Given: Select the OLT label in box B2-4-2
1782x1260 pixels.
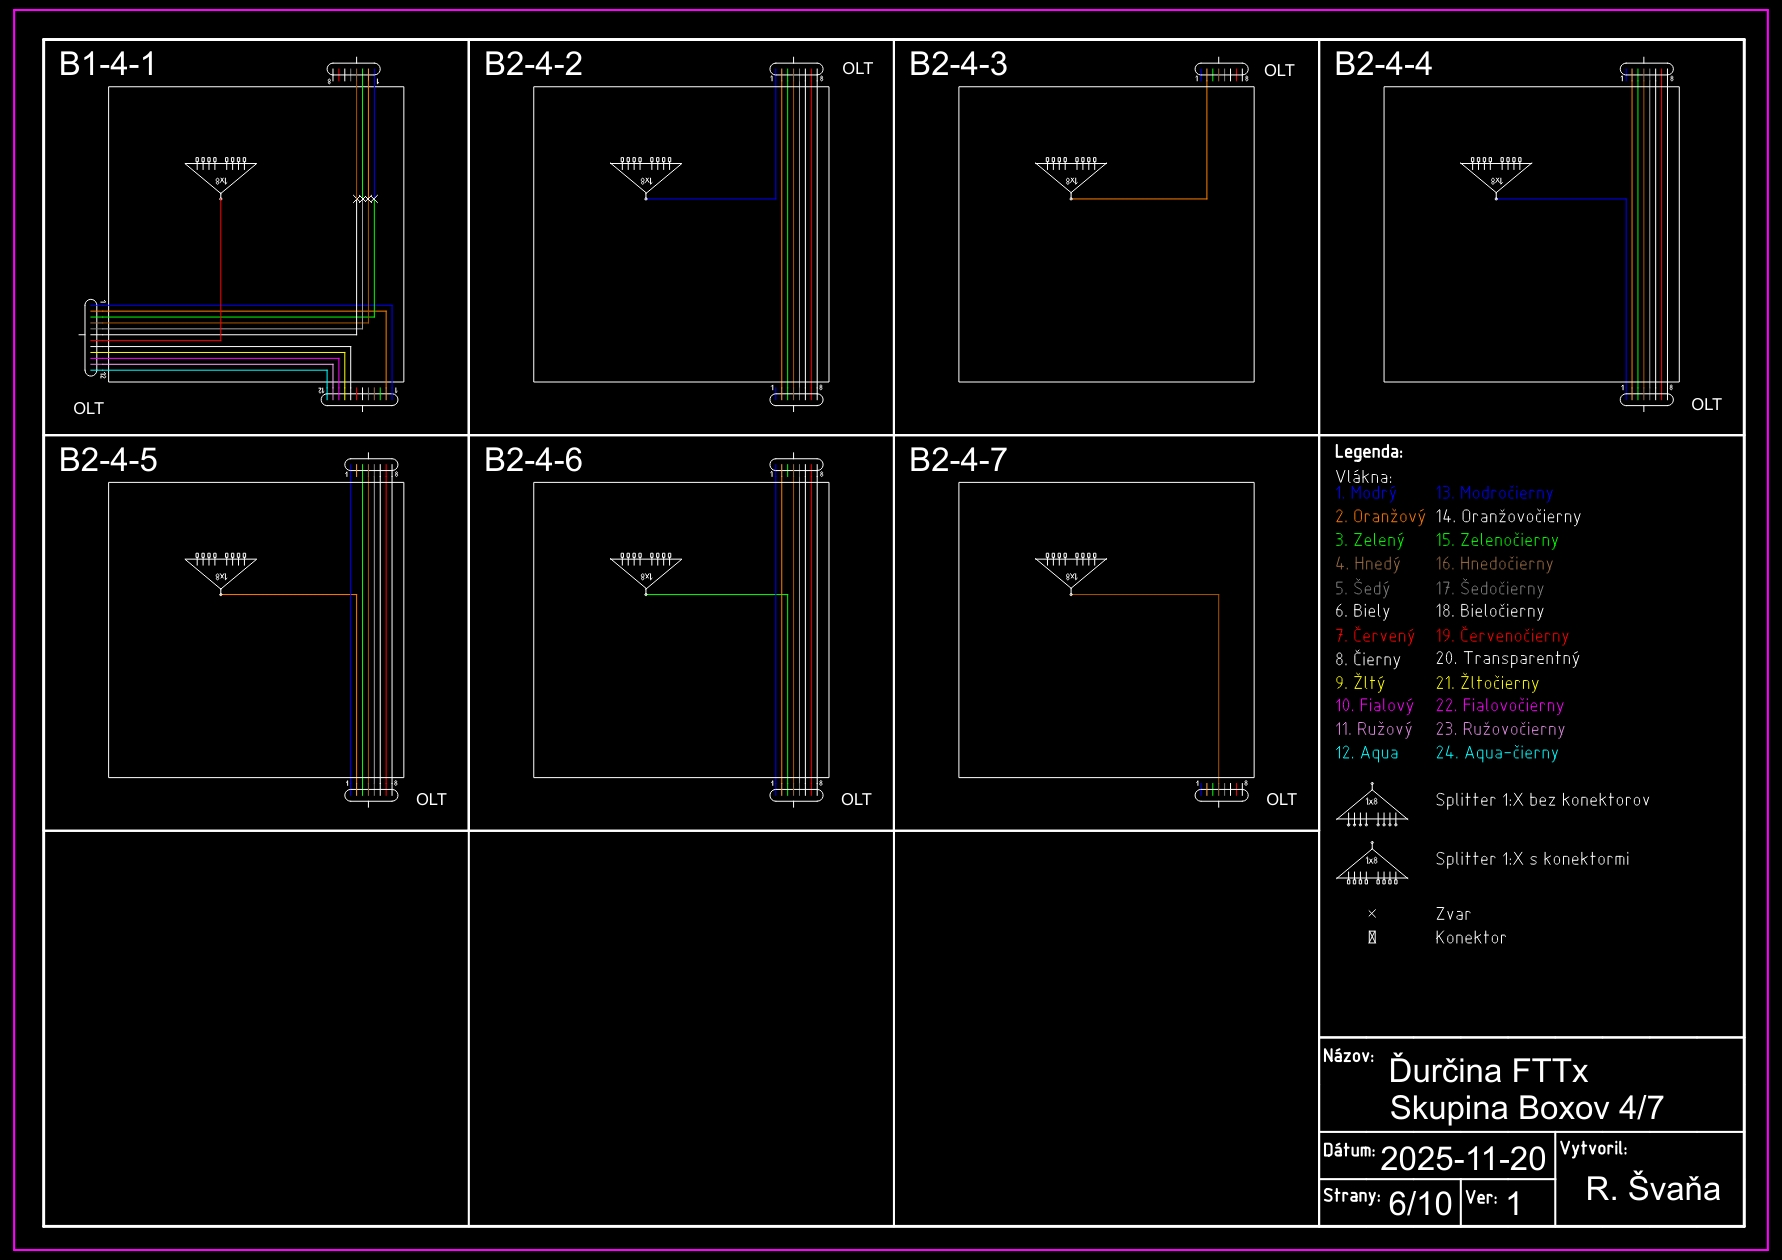Looking at the screenshot, I should coord(857,69).
